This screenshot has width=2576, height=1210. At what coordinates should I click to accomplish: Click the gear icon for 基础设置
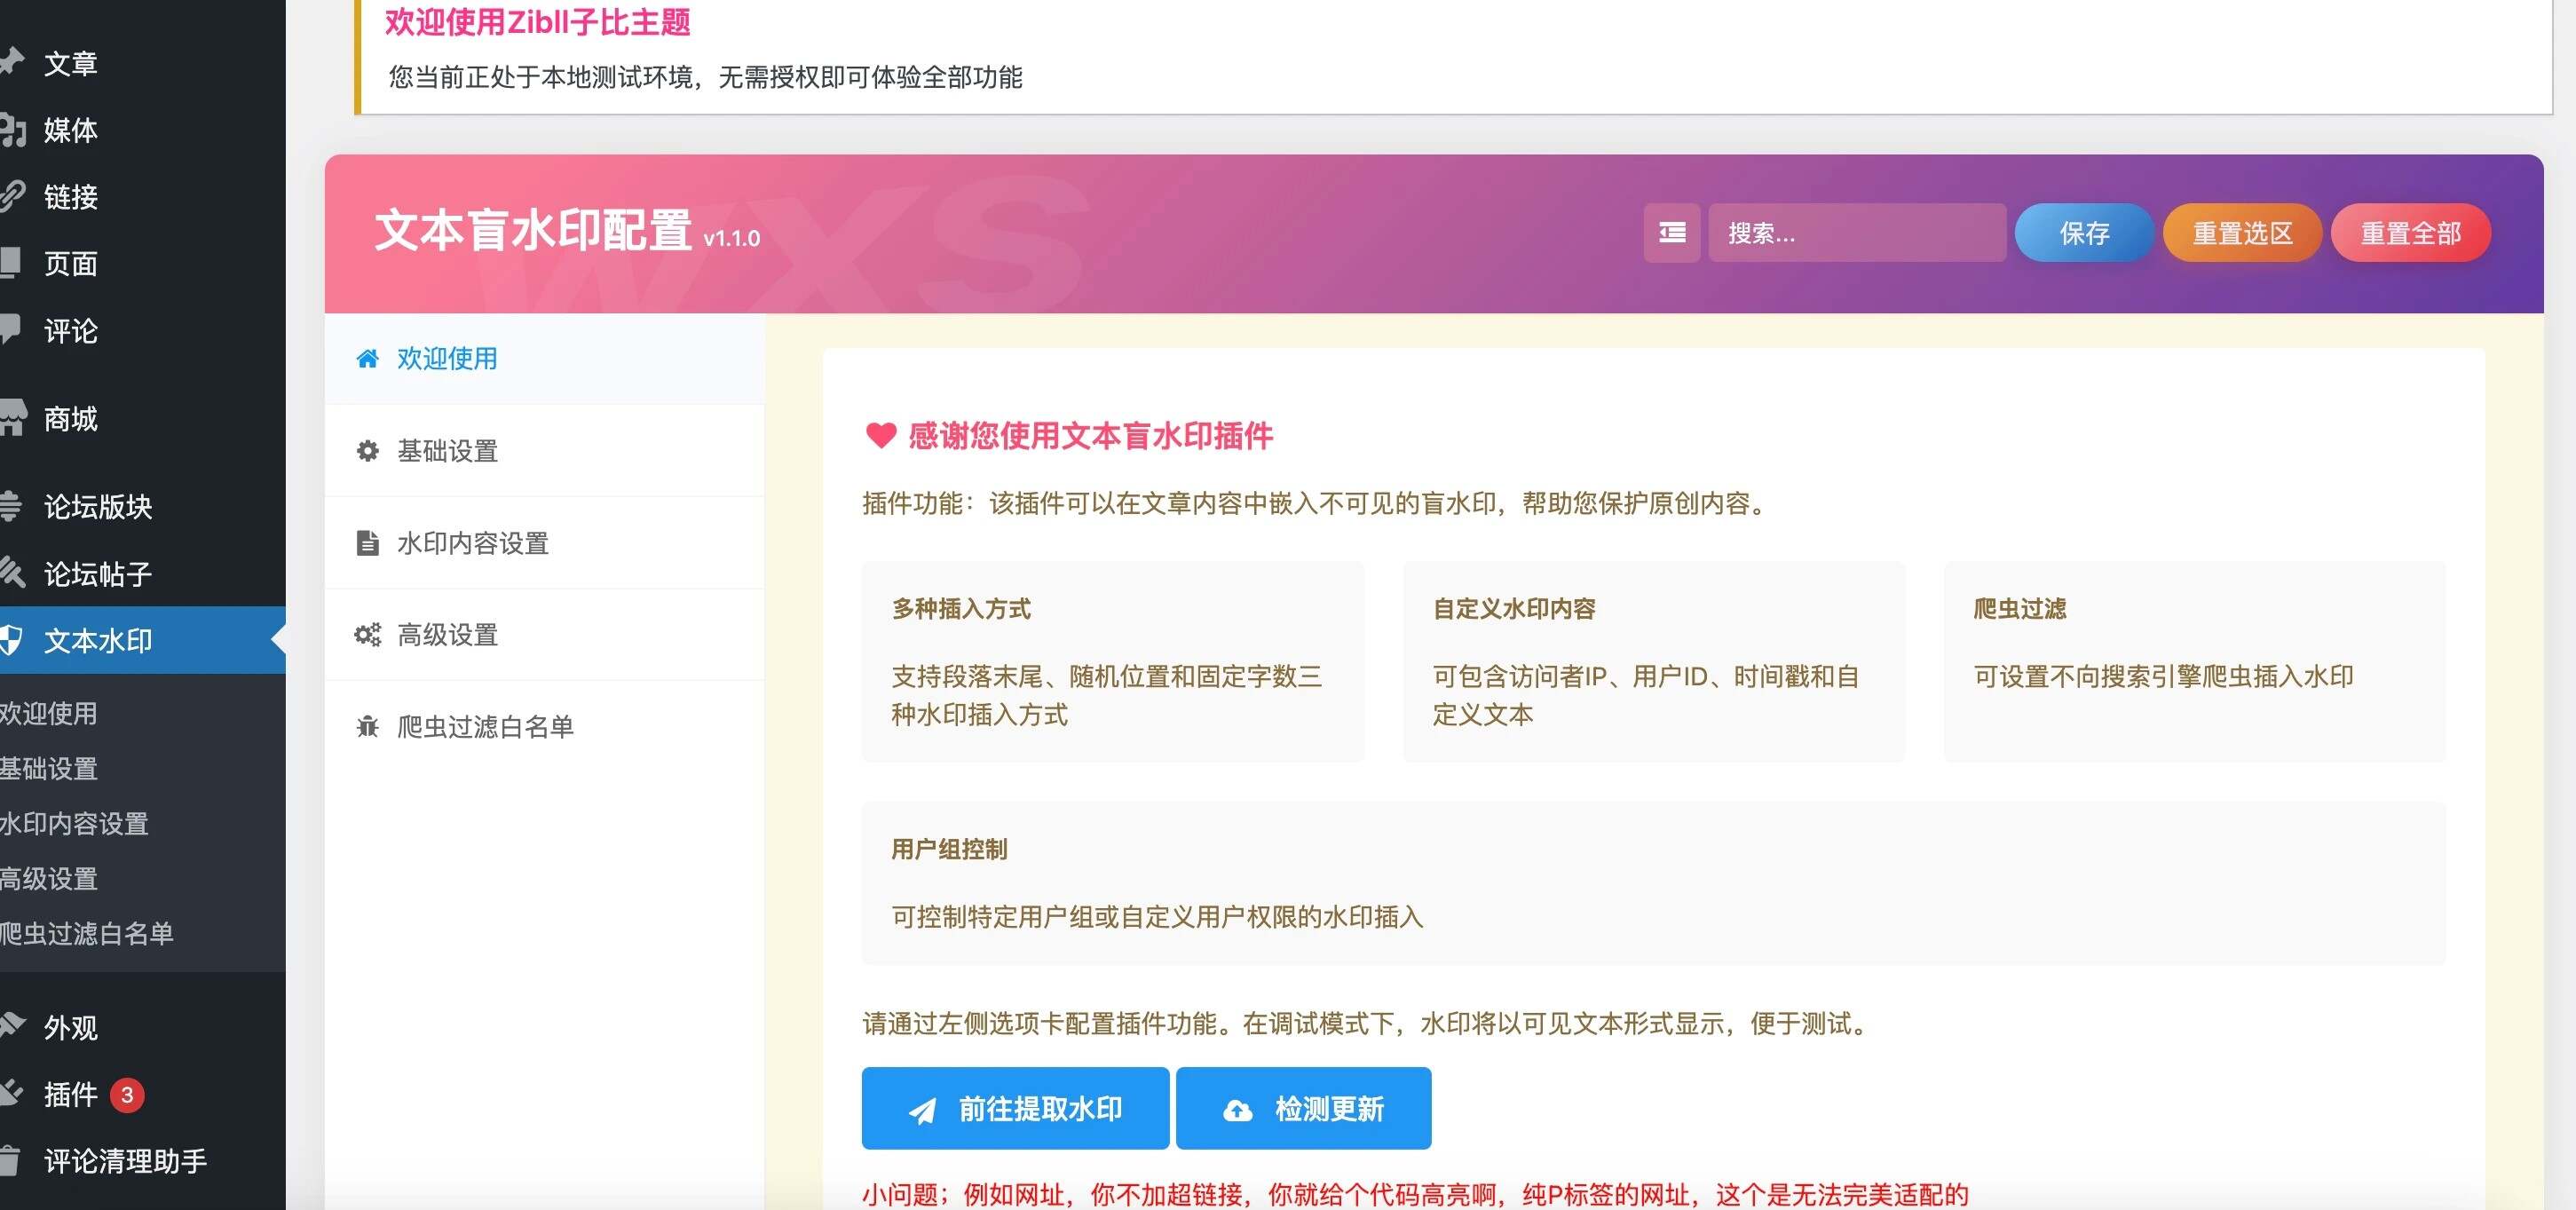367,451
